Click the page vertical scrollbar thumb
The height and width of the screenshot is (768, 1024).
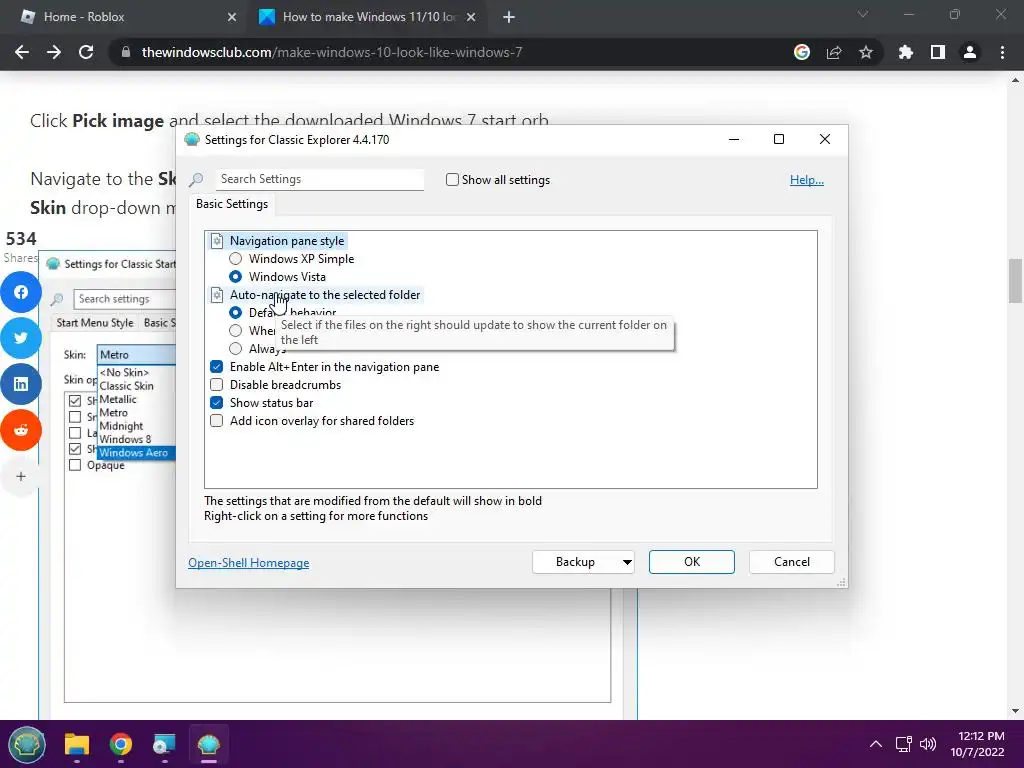[x=1015, y=281]
